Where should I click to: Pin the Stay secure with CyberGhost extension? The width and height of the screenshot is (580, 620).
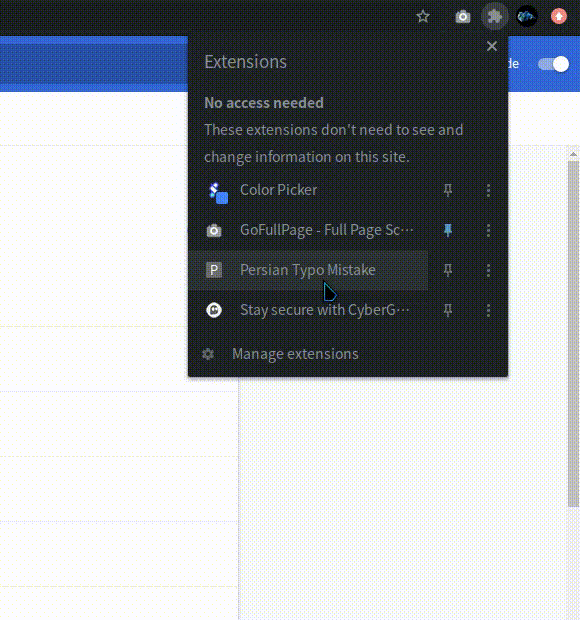[x=448, y=310]
